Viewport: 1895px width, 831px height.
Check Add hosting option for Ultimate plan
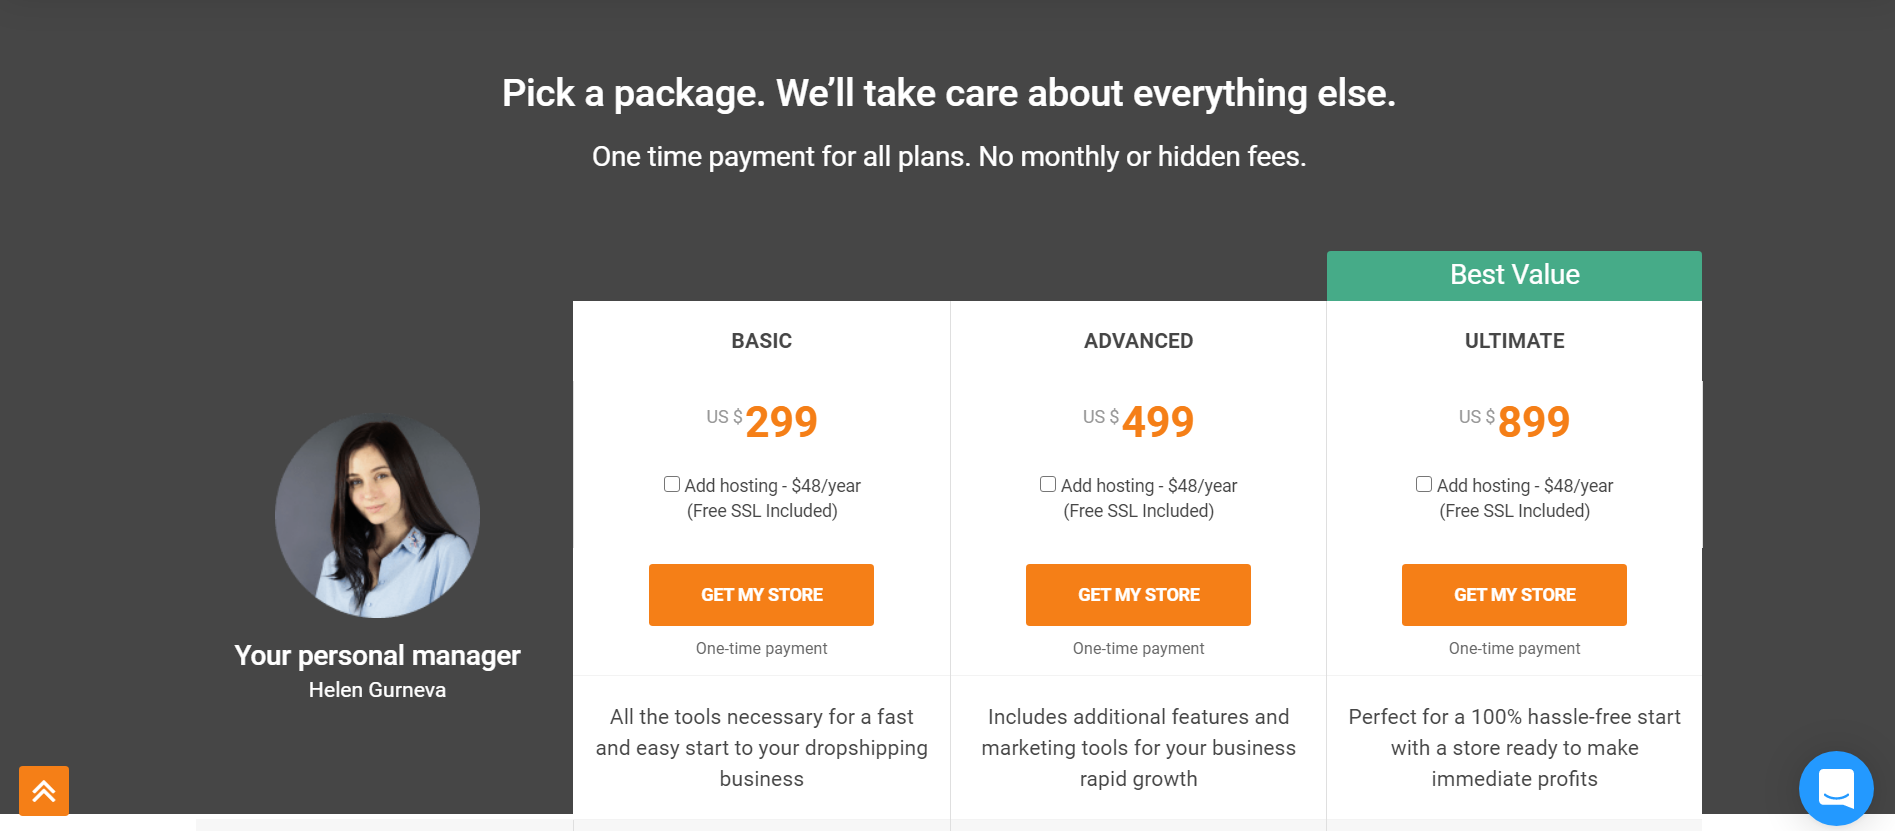click(x=1424, y=484)
